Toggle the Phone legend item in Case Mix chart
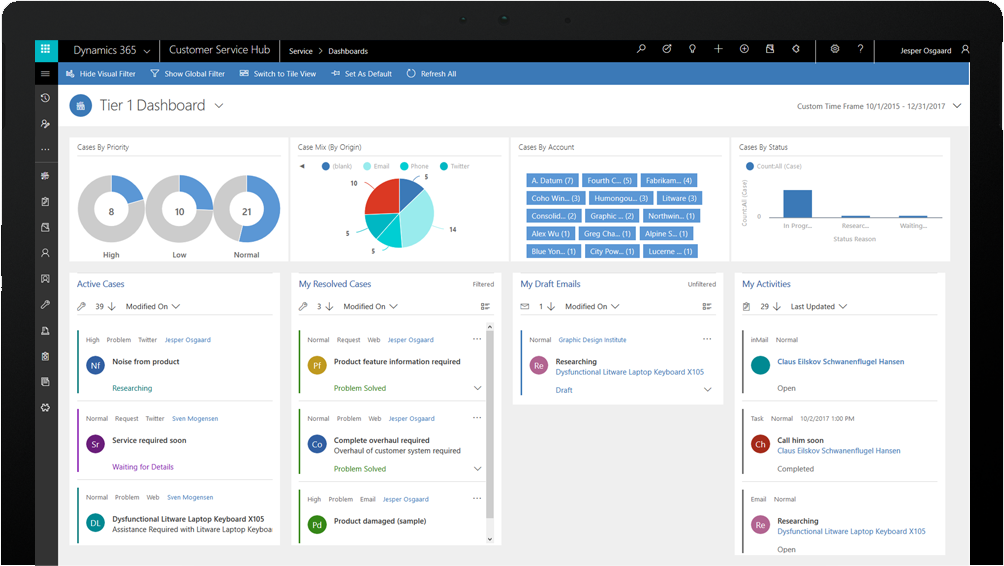 [x=414, y=166]
